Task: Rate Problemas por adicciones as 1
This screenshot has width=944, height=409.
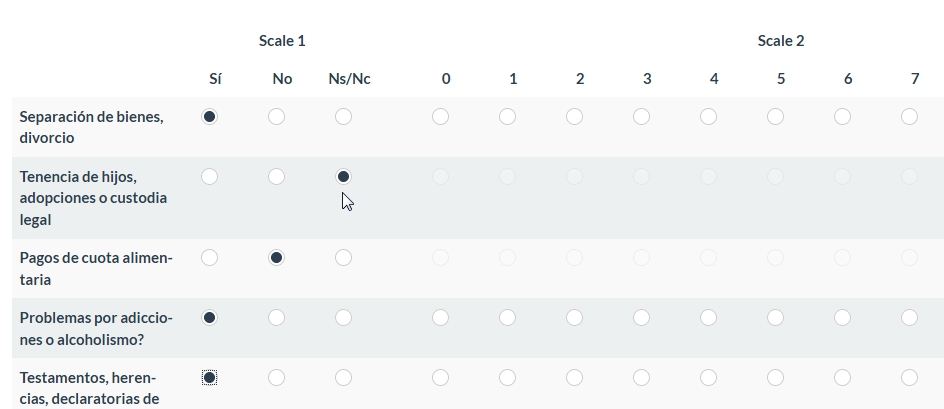Action: click(507, 318)
